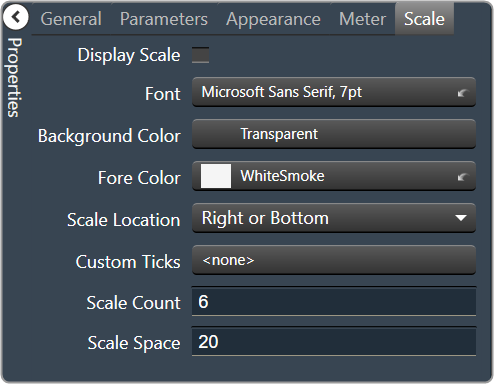Open Background Color picker set to Transparent
Image resolution: width=494 pixels, height=384 pixels.
pos(334,134)
